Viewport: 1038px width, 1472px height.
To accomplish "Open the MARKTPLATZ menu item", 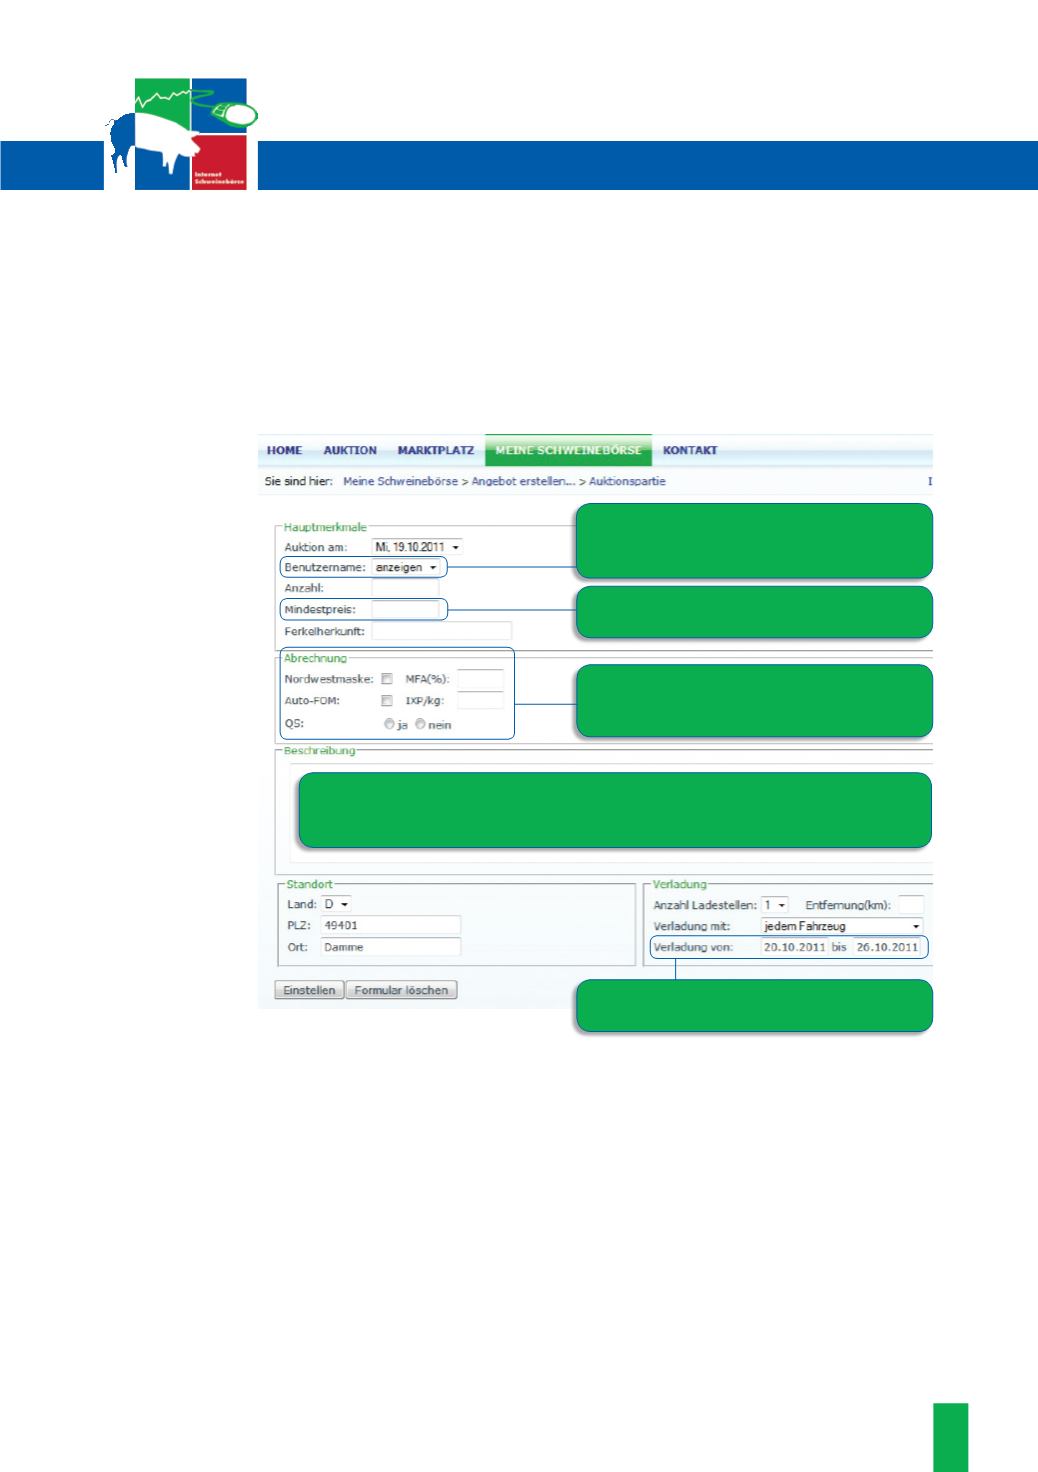I will pos(436,451).
